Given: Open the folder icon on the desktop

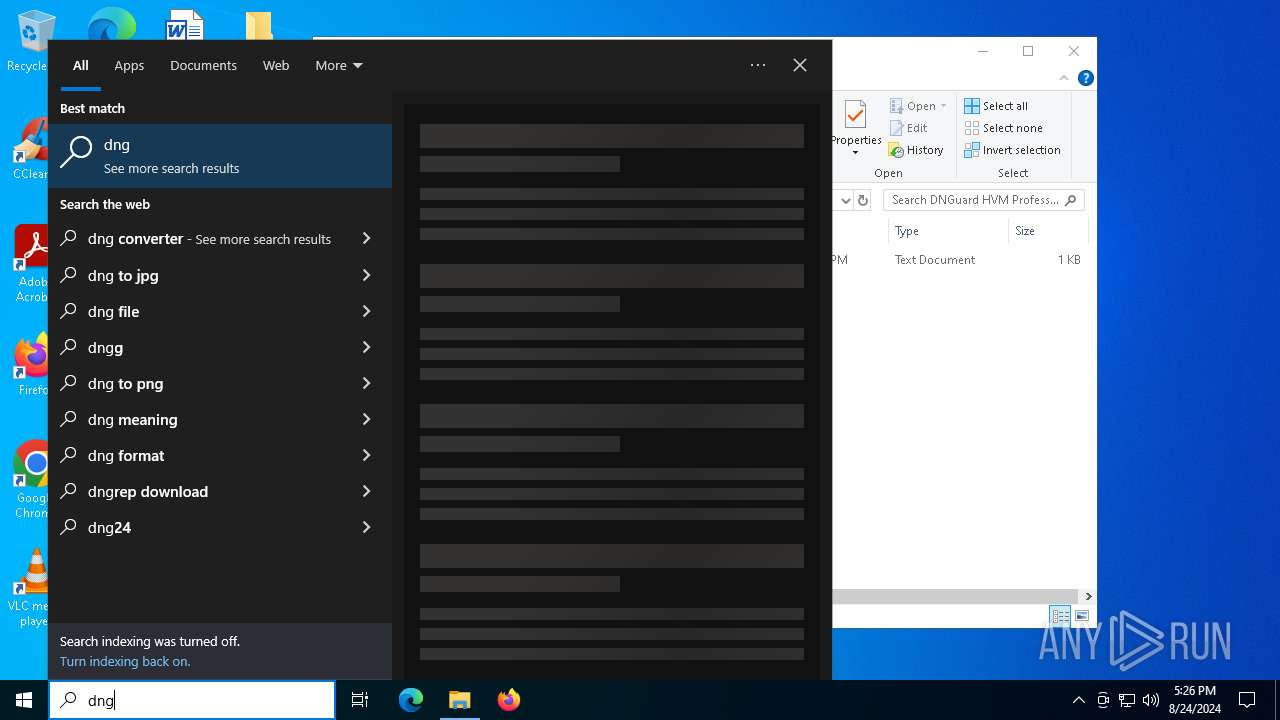Looking at the screenshot, I should 259,24.
